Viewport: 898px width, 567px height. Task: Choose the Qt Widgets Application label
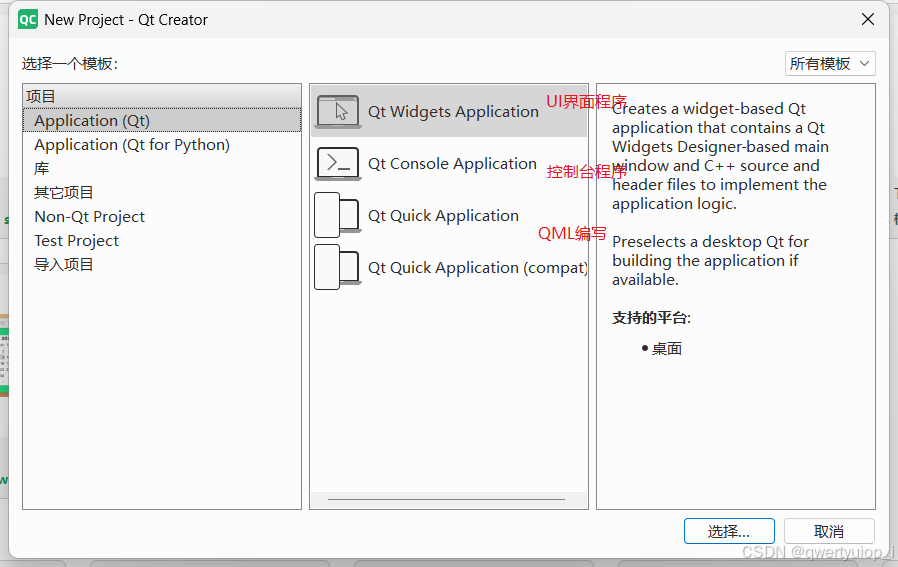click(x=453, y=112)
